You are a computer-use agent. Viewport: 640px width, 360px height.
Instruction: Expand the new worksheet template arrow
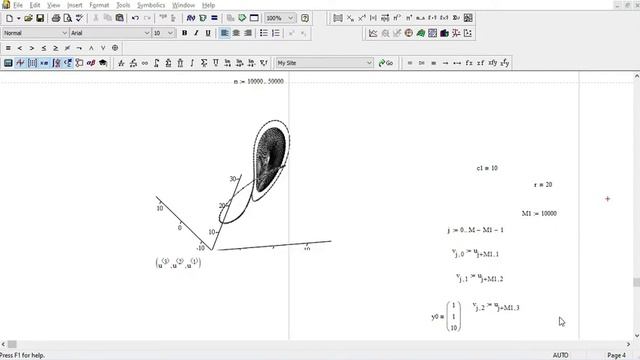pyautogui.click(x=18, y=18)
